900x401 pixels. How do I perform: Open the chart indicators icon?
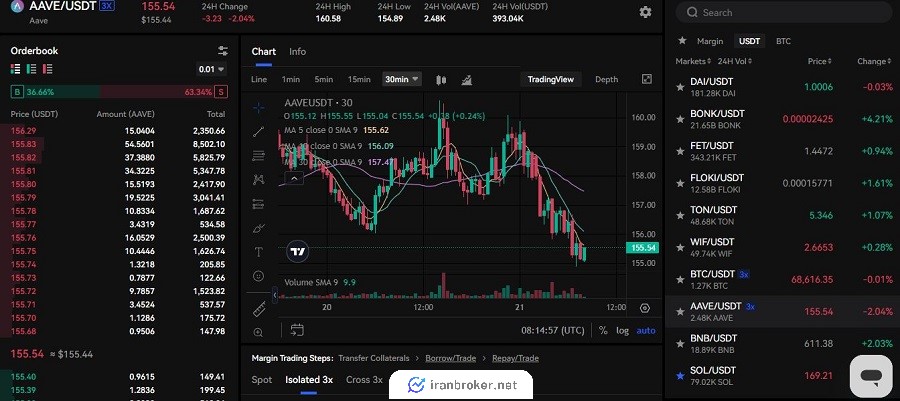point(467,80)
